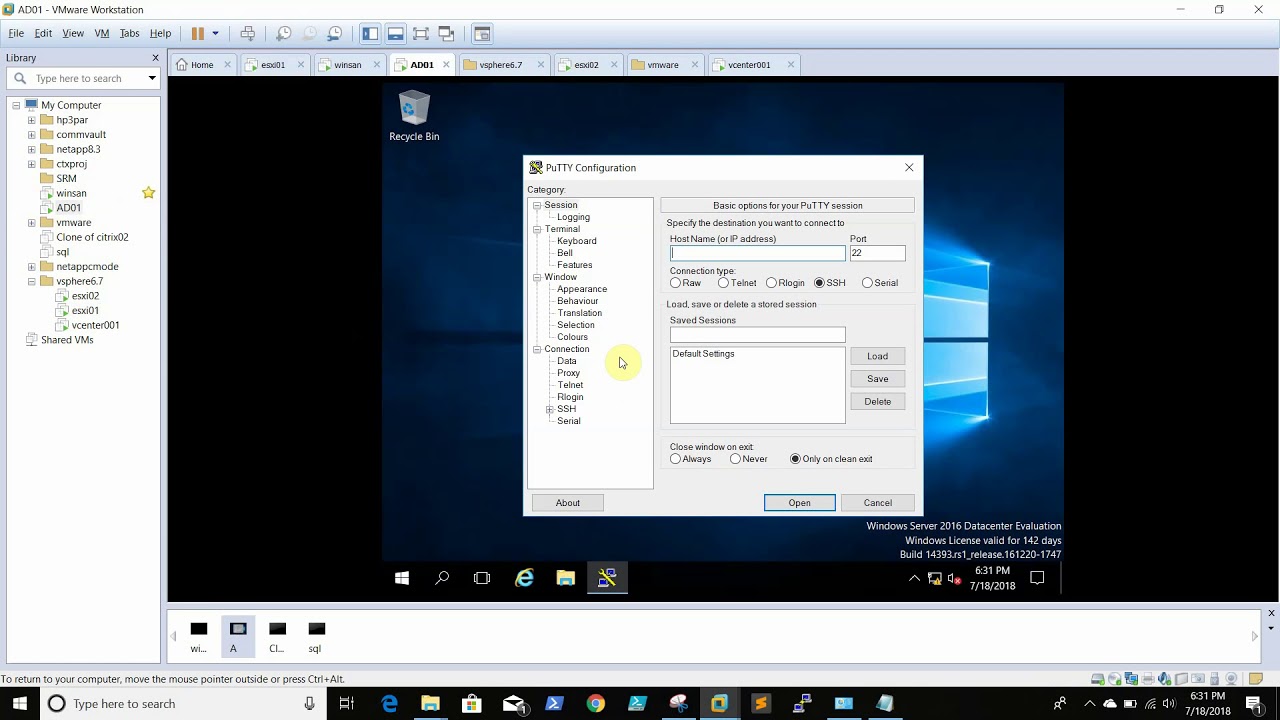
Task: Click the favorite star next to winsan
Action: pos(148,192)
